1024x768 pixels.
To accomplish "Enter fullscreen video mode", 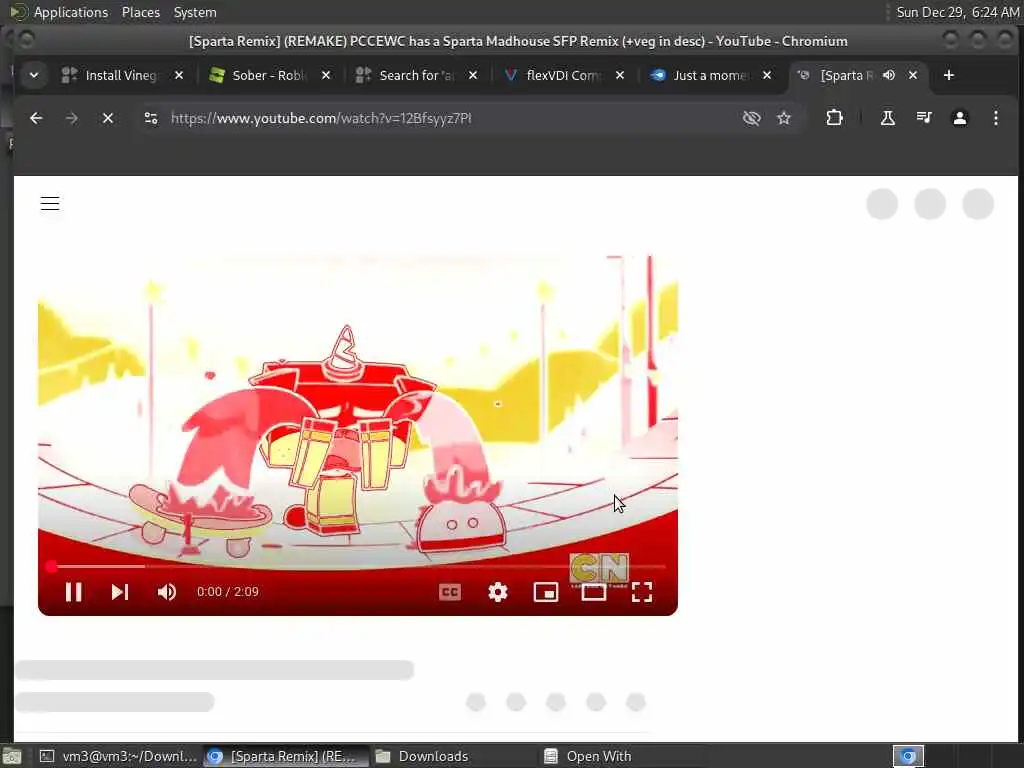I will (x=642, y=592).
